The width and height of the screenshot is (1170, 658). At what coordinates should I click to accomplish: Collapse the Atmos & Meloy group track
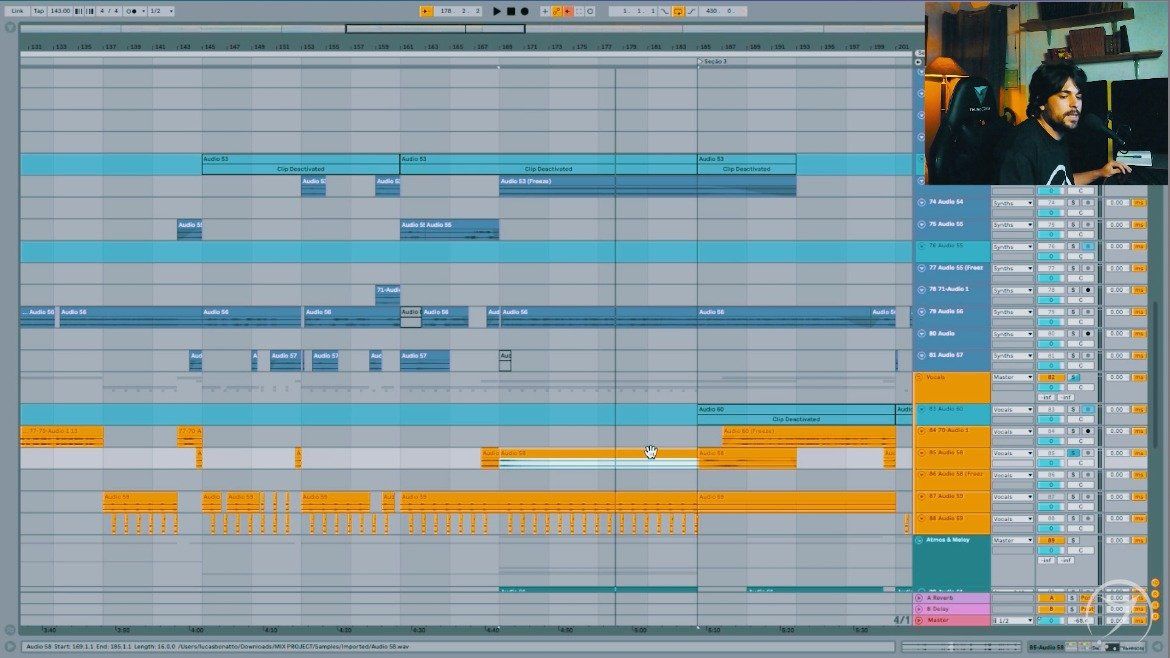[919, 540]
